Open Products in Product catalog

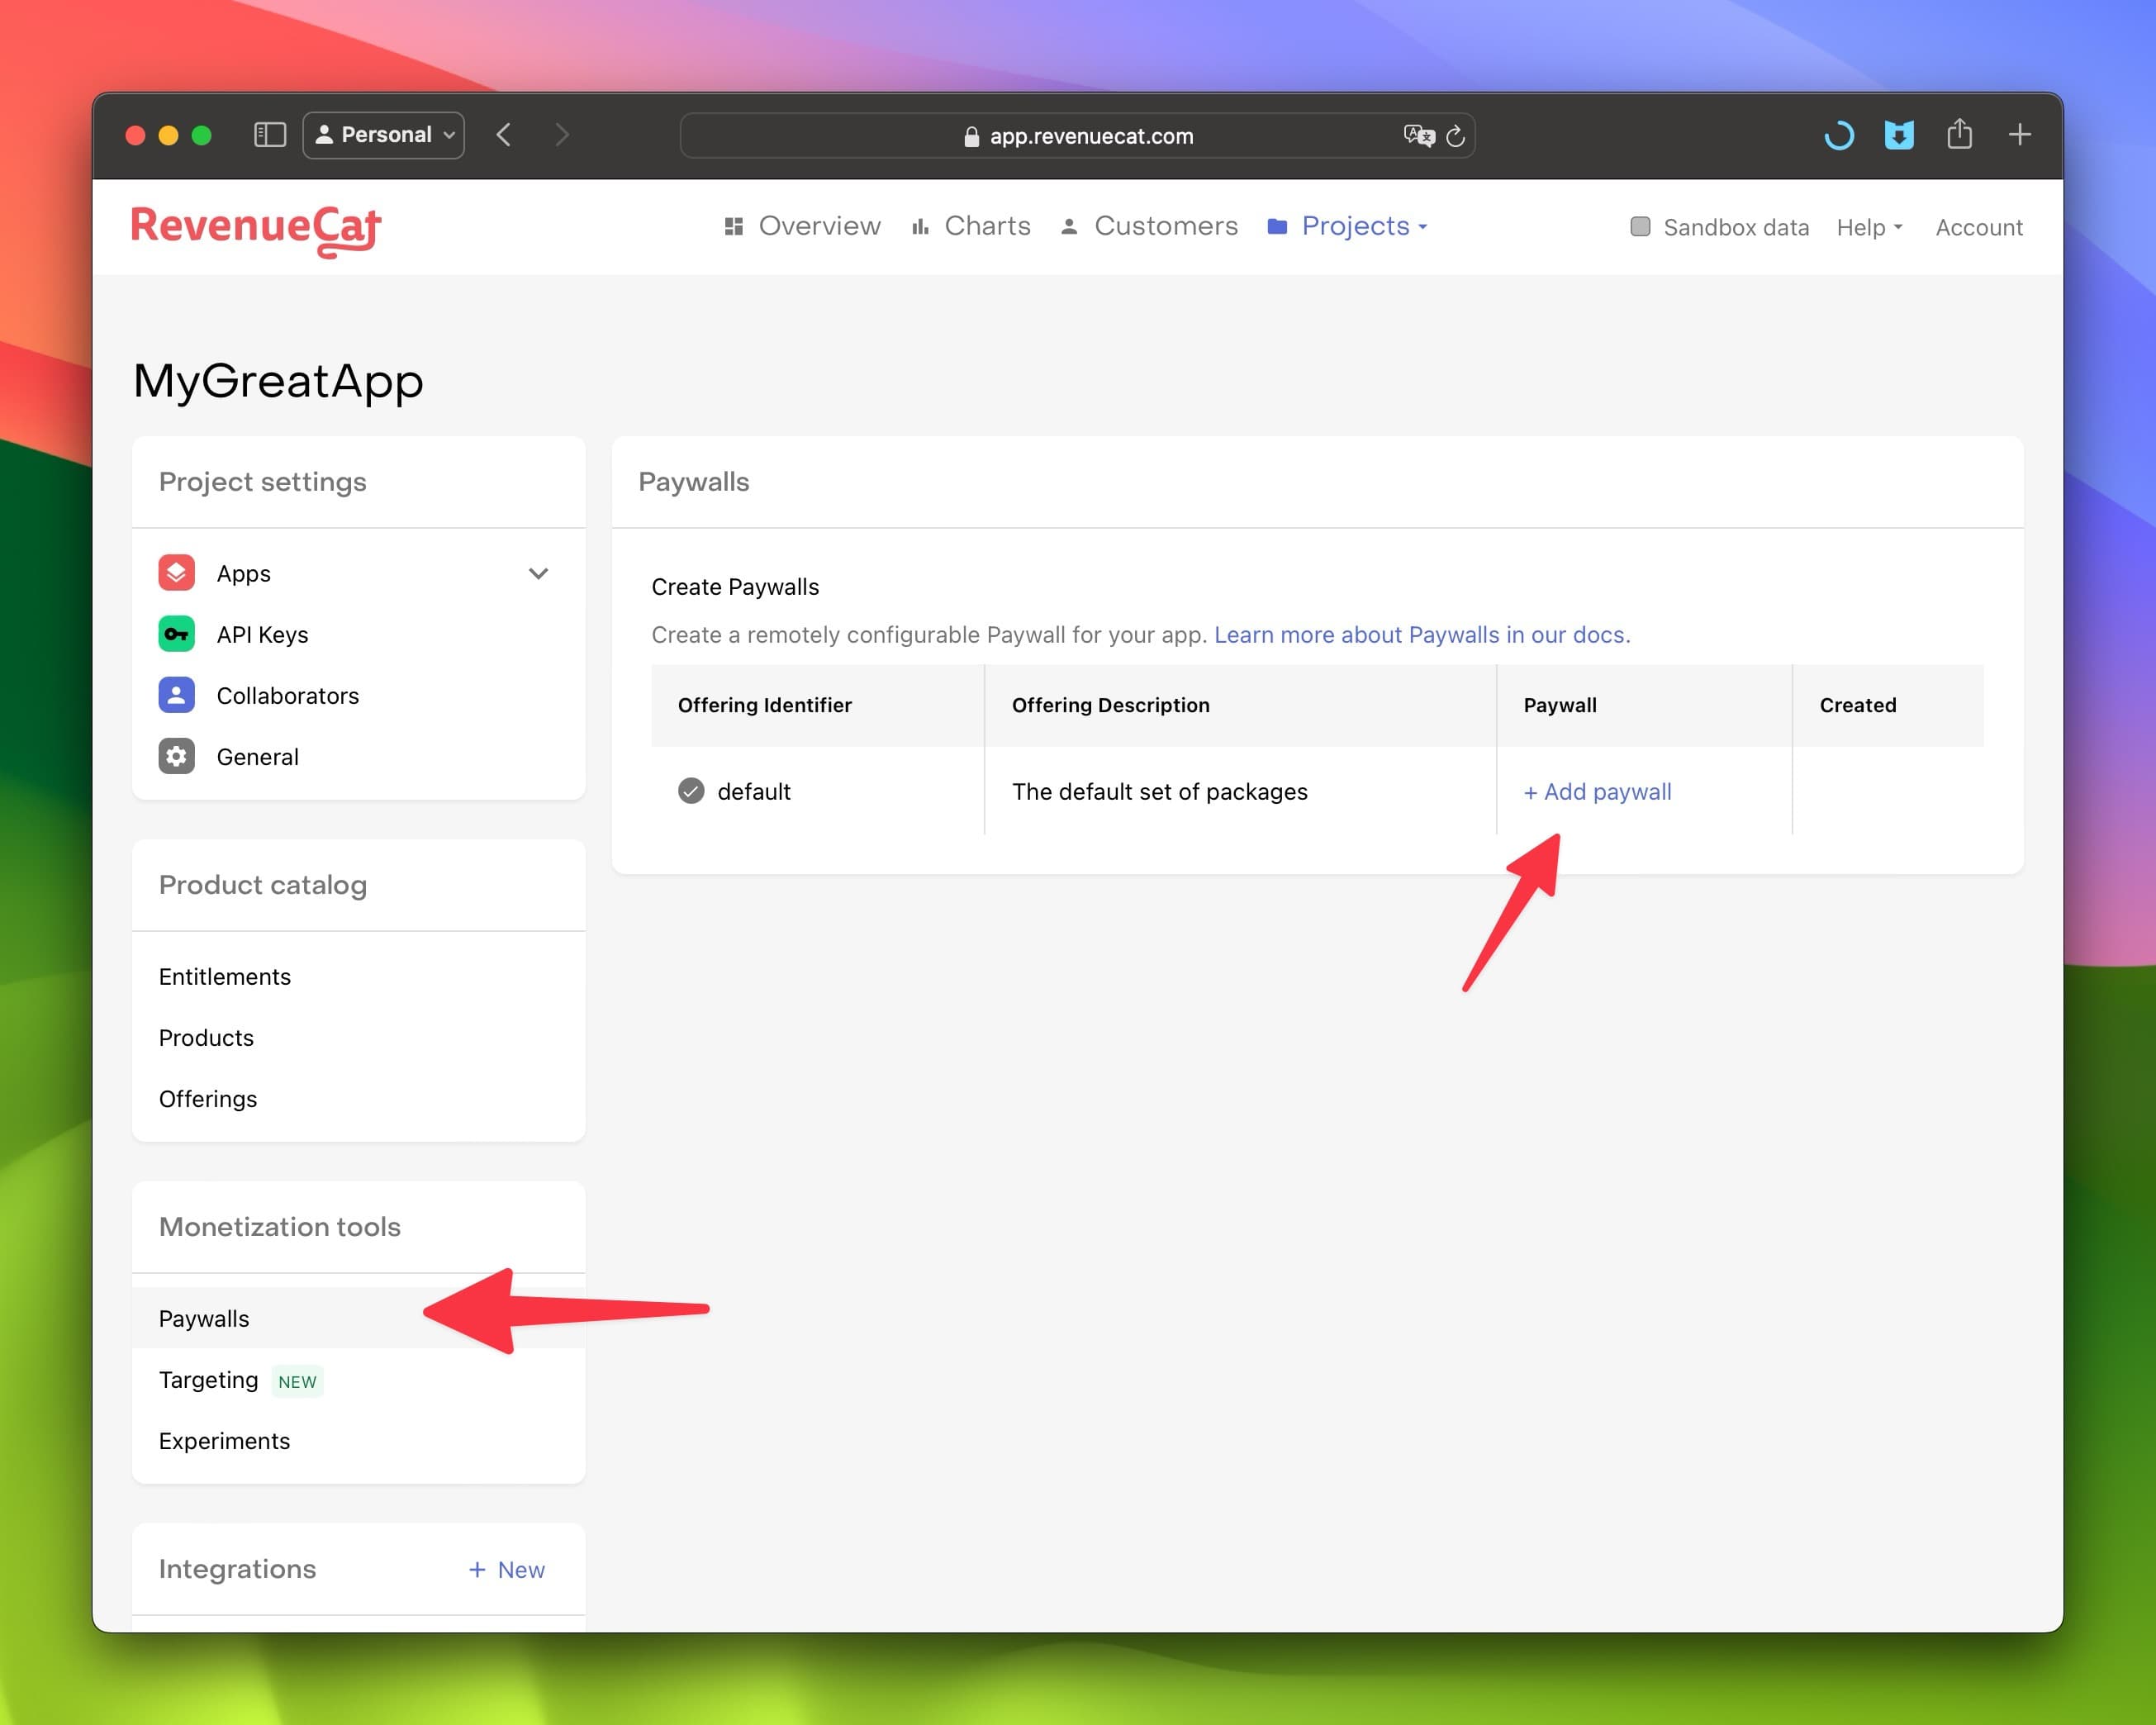pos(358,1037)
